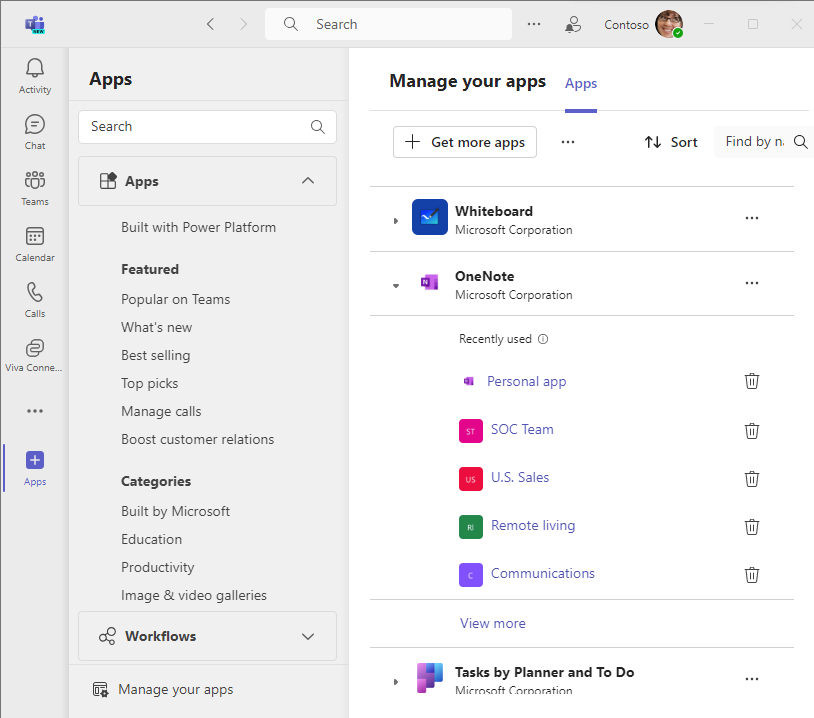
Task: Select the Apps tab in Manage your apps
Action: click(x=581, y=84)
